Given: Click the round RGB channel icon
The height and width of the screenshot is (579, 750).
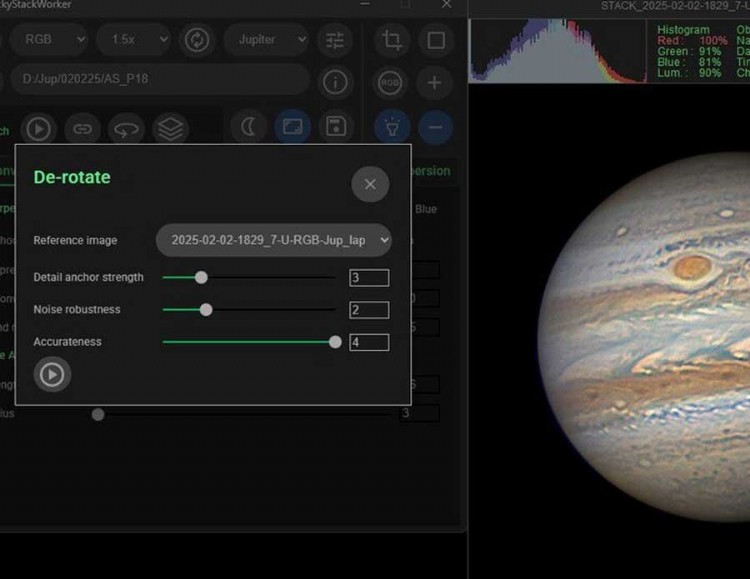Looking at the screenshot, I should [x=392, y=83].
